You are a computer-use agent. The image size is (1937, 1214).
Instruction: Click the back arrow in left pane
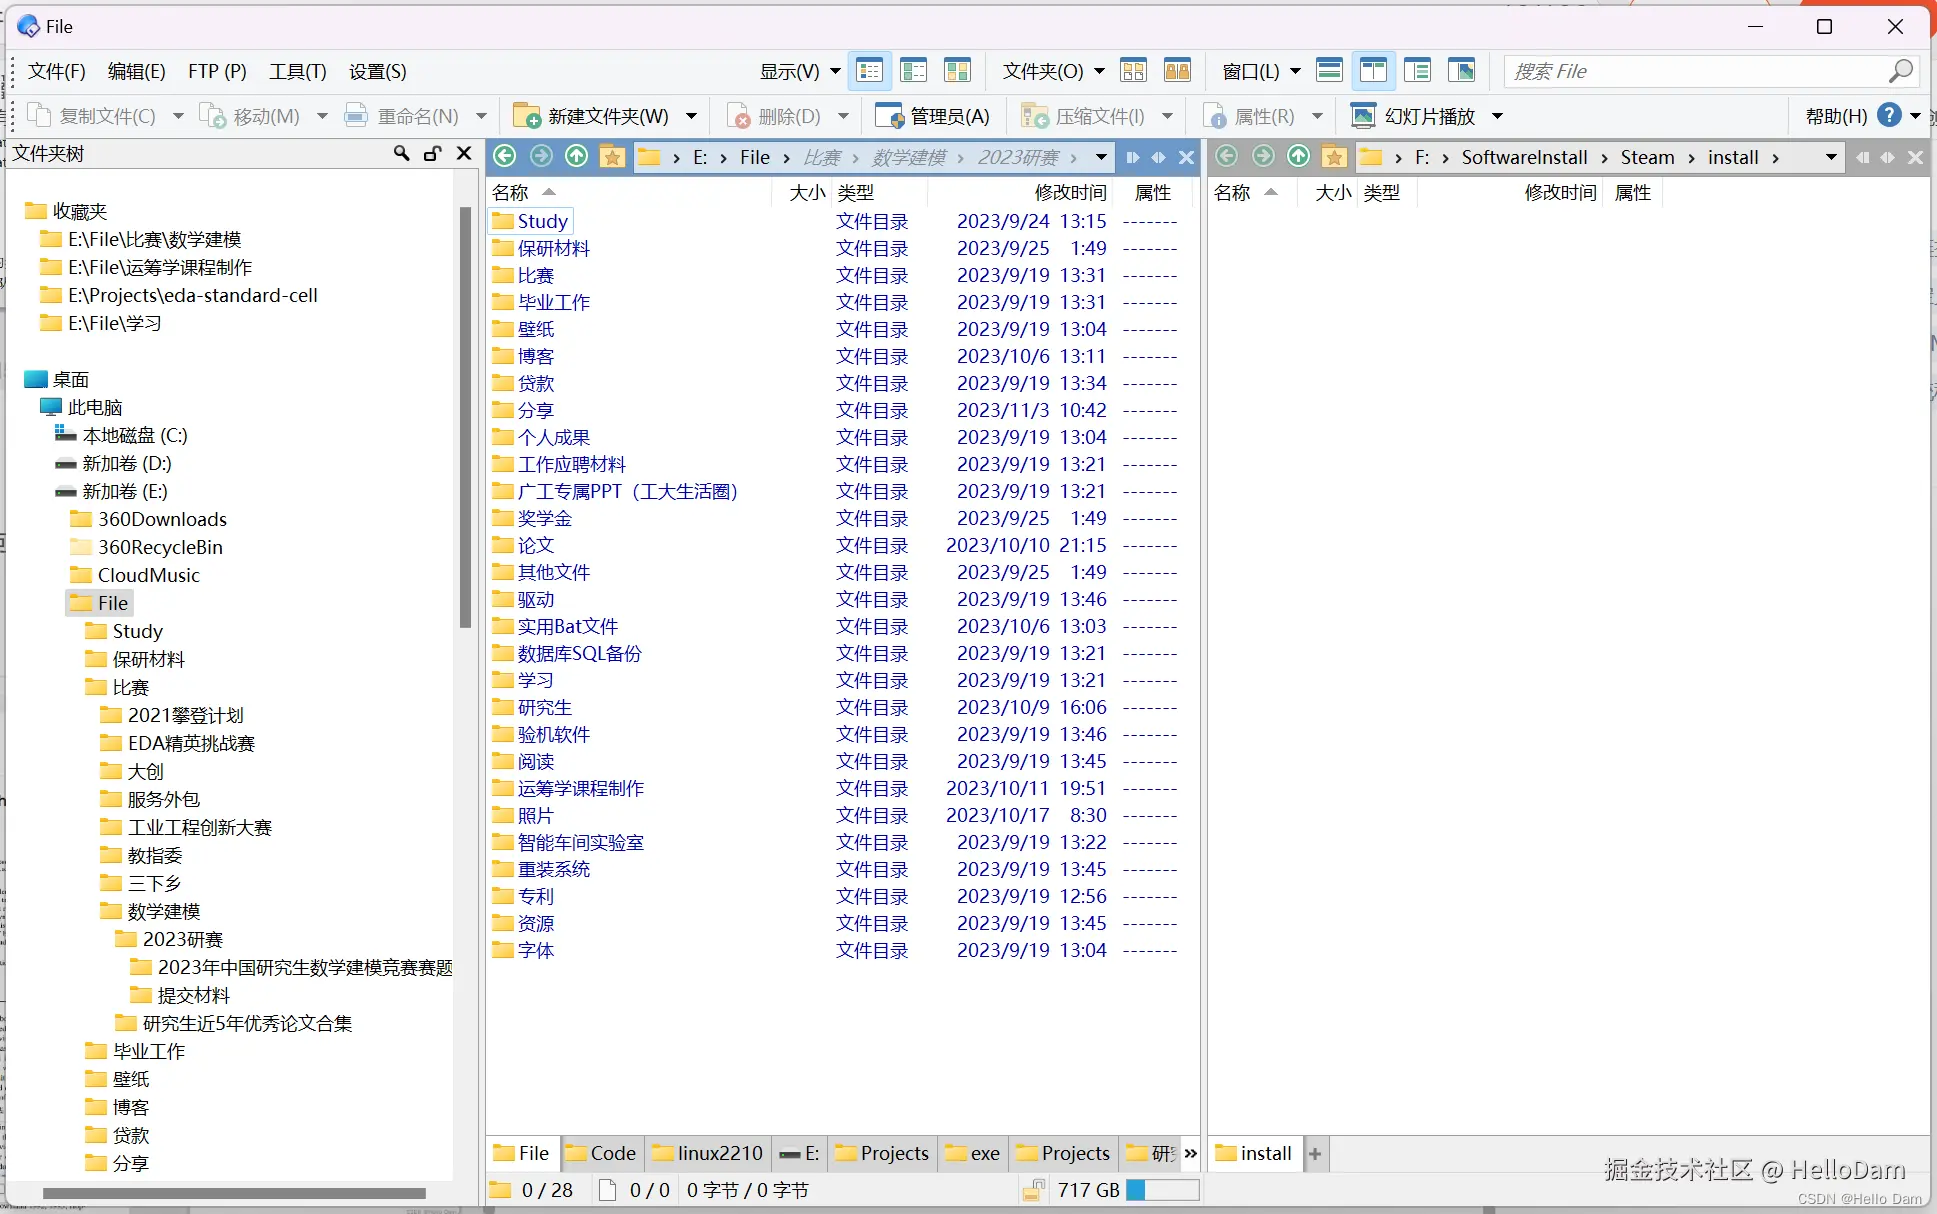click(x=505, y=157)
